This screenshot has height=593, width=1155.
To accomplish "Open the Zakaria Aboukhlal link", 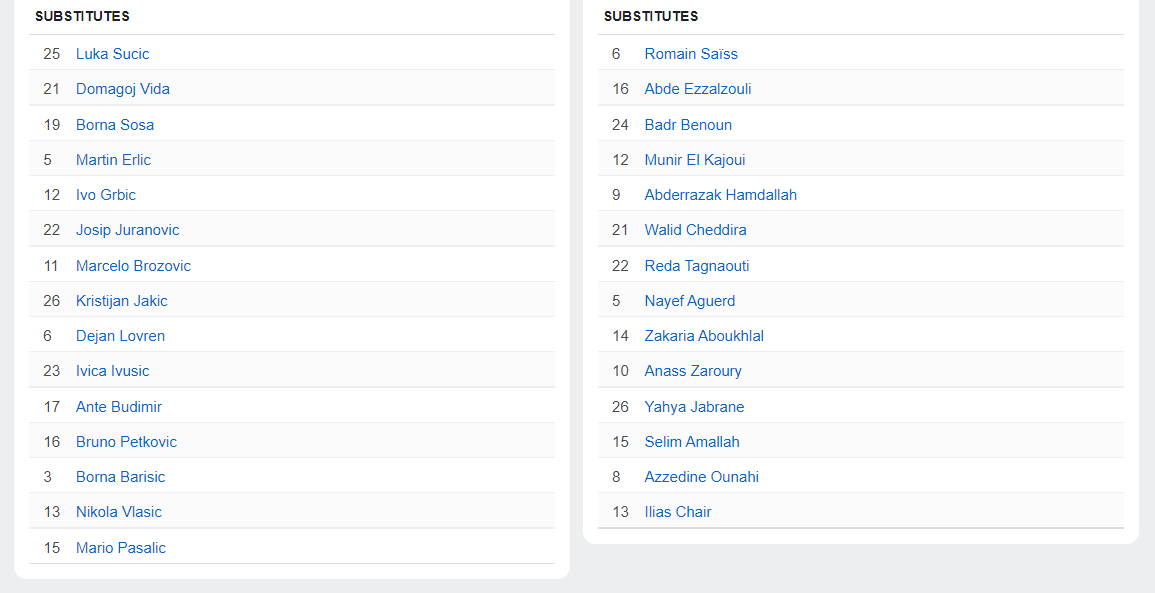I will [704, 336].
